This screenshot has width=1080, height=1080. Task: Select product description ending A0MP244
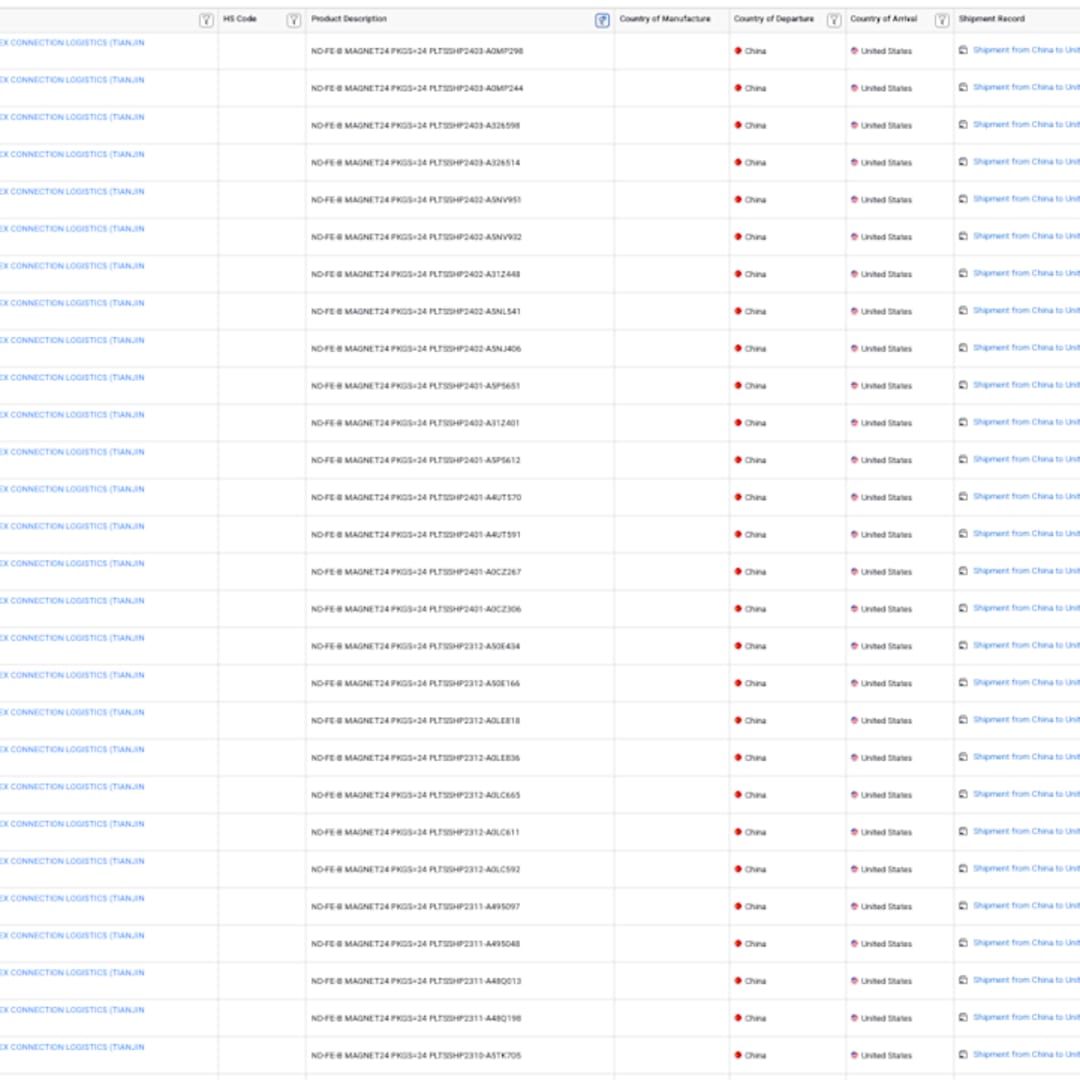[417, 88]
